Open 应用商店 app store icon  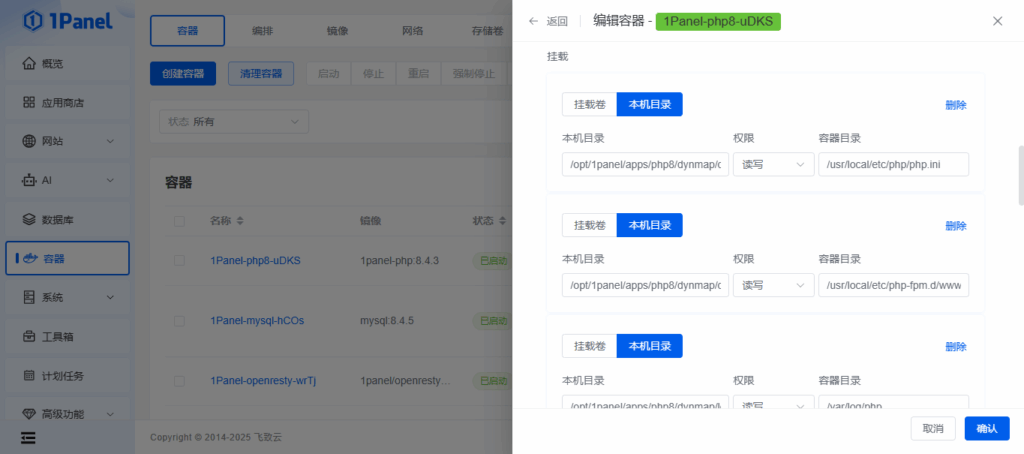(x=29, y=102)
